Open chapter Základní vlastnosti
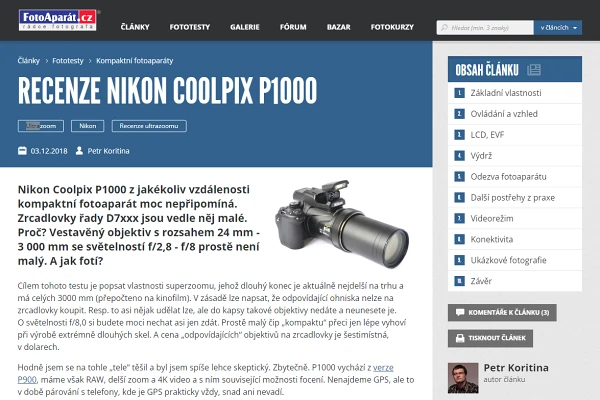 click(x=515, y=93)
